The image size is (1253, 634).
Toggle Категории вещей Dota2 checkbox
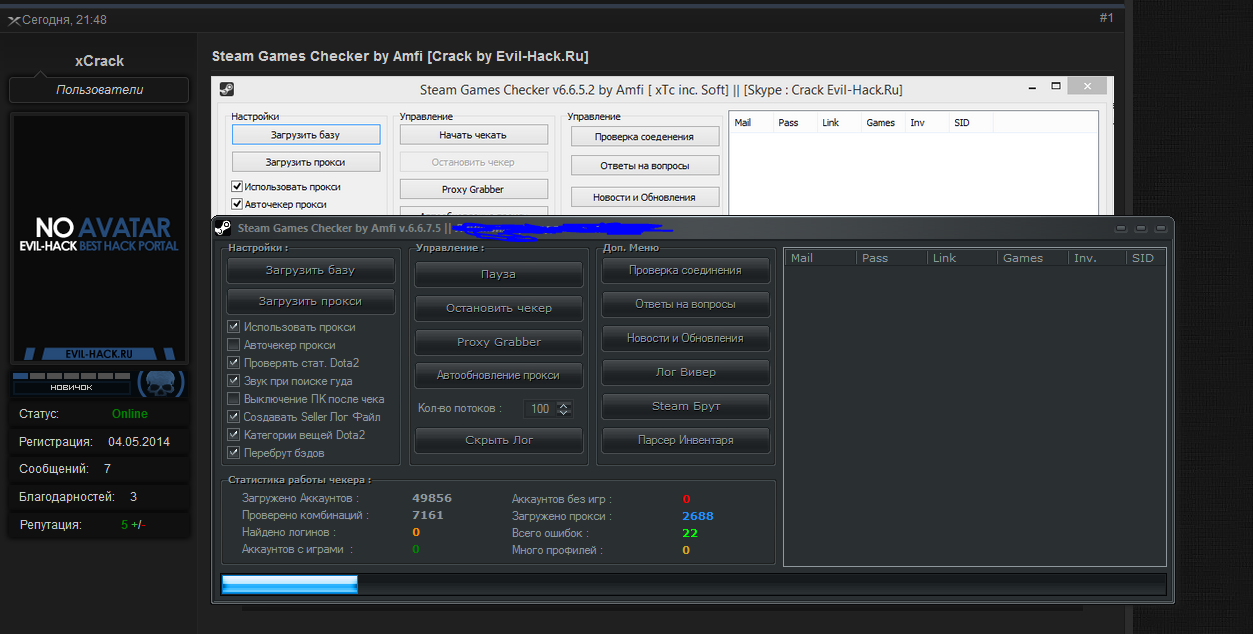pyautogui.click(x=233, y=435)
